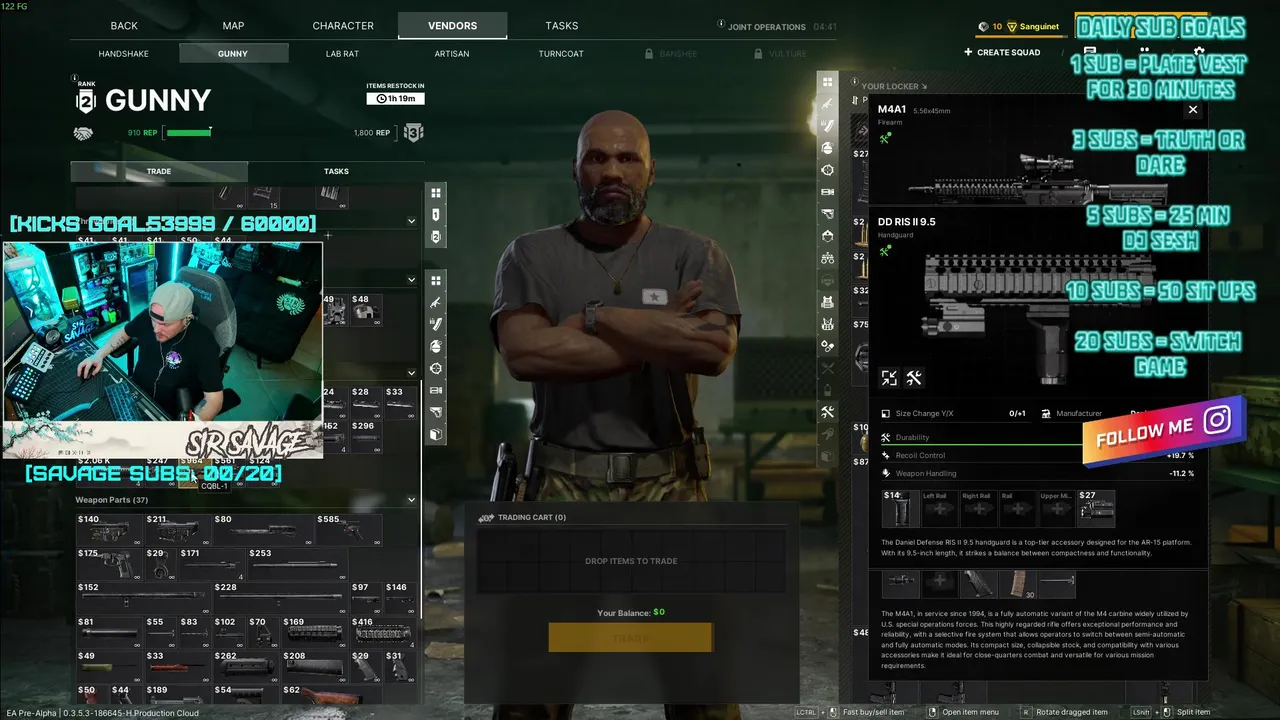
Task: Click the resize icon on DD RIS preview
Action: click(x=889, y=378)
